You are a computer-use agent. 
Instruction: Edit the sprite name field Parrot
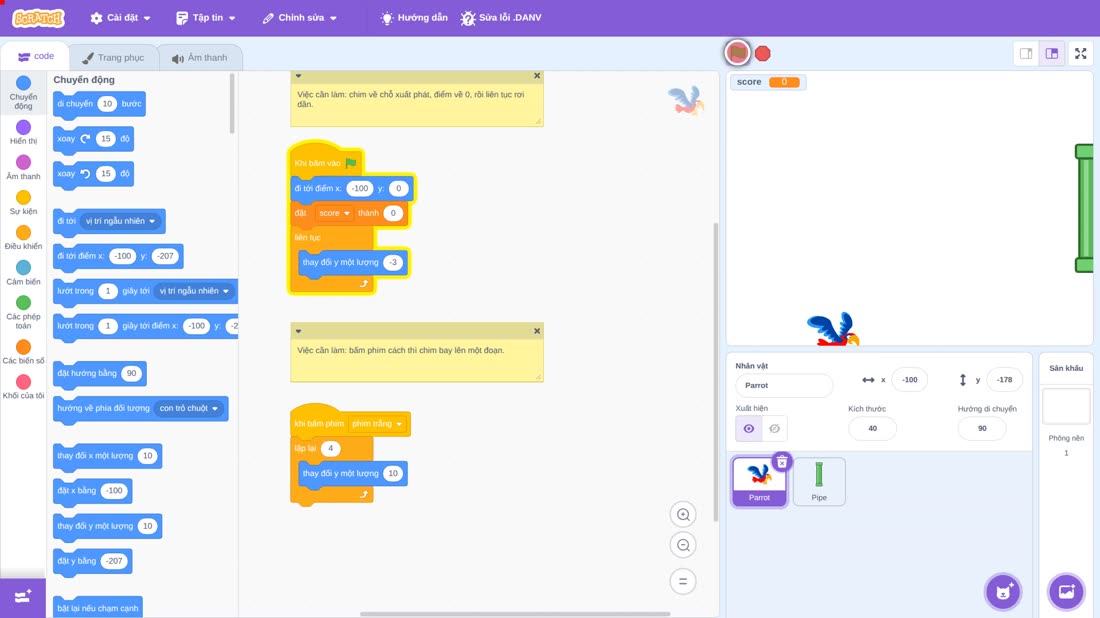(x=784, y=385)
